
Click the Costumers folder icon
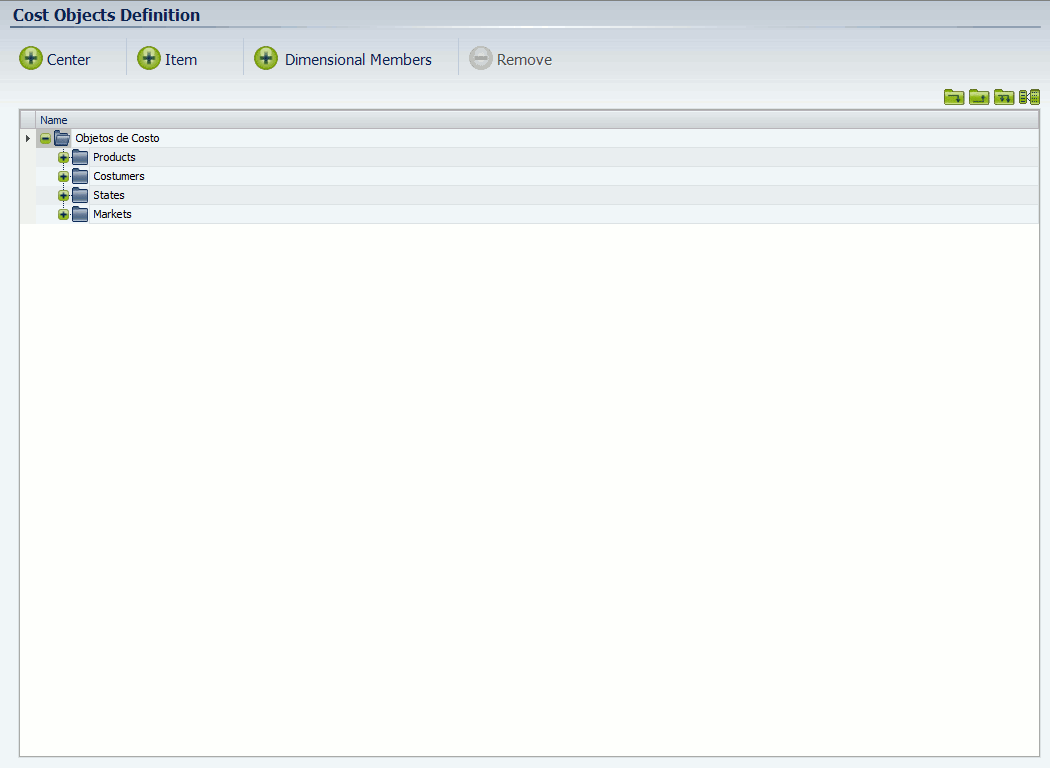(x=80, y=176)
